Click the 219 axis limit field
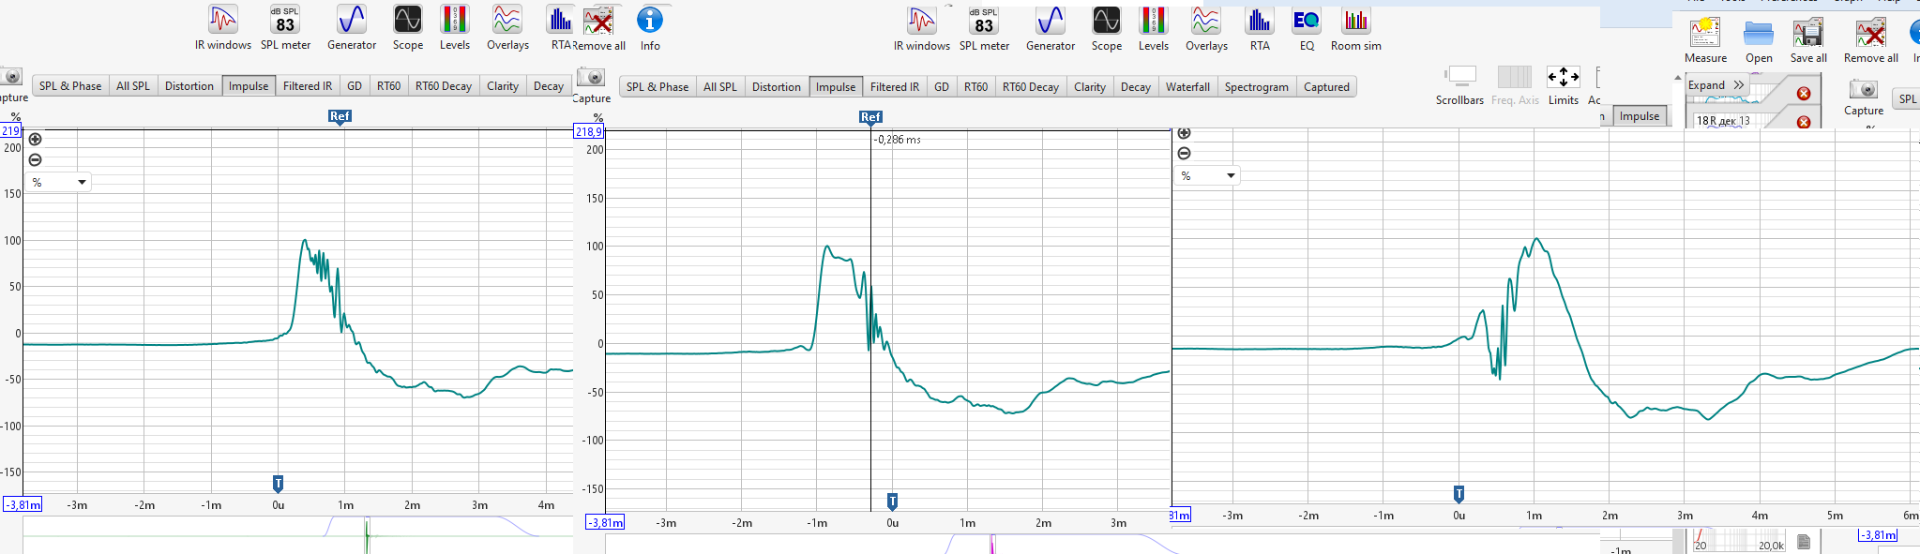Screen dimensions: 1920x554 click(11, 131)
